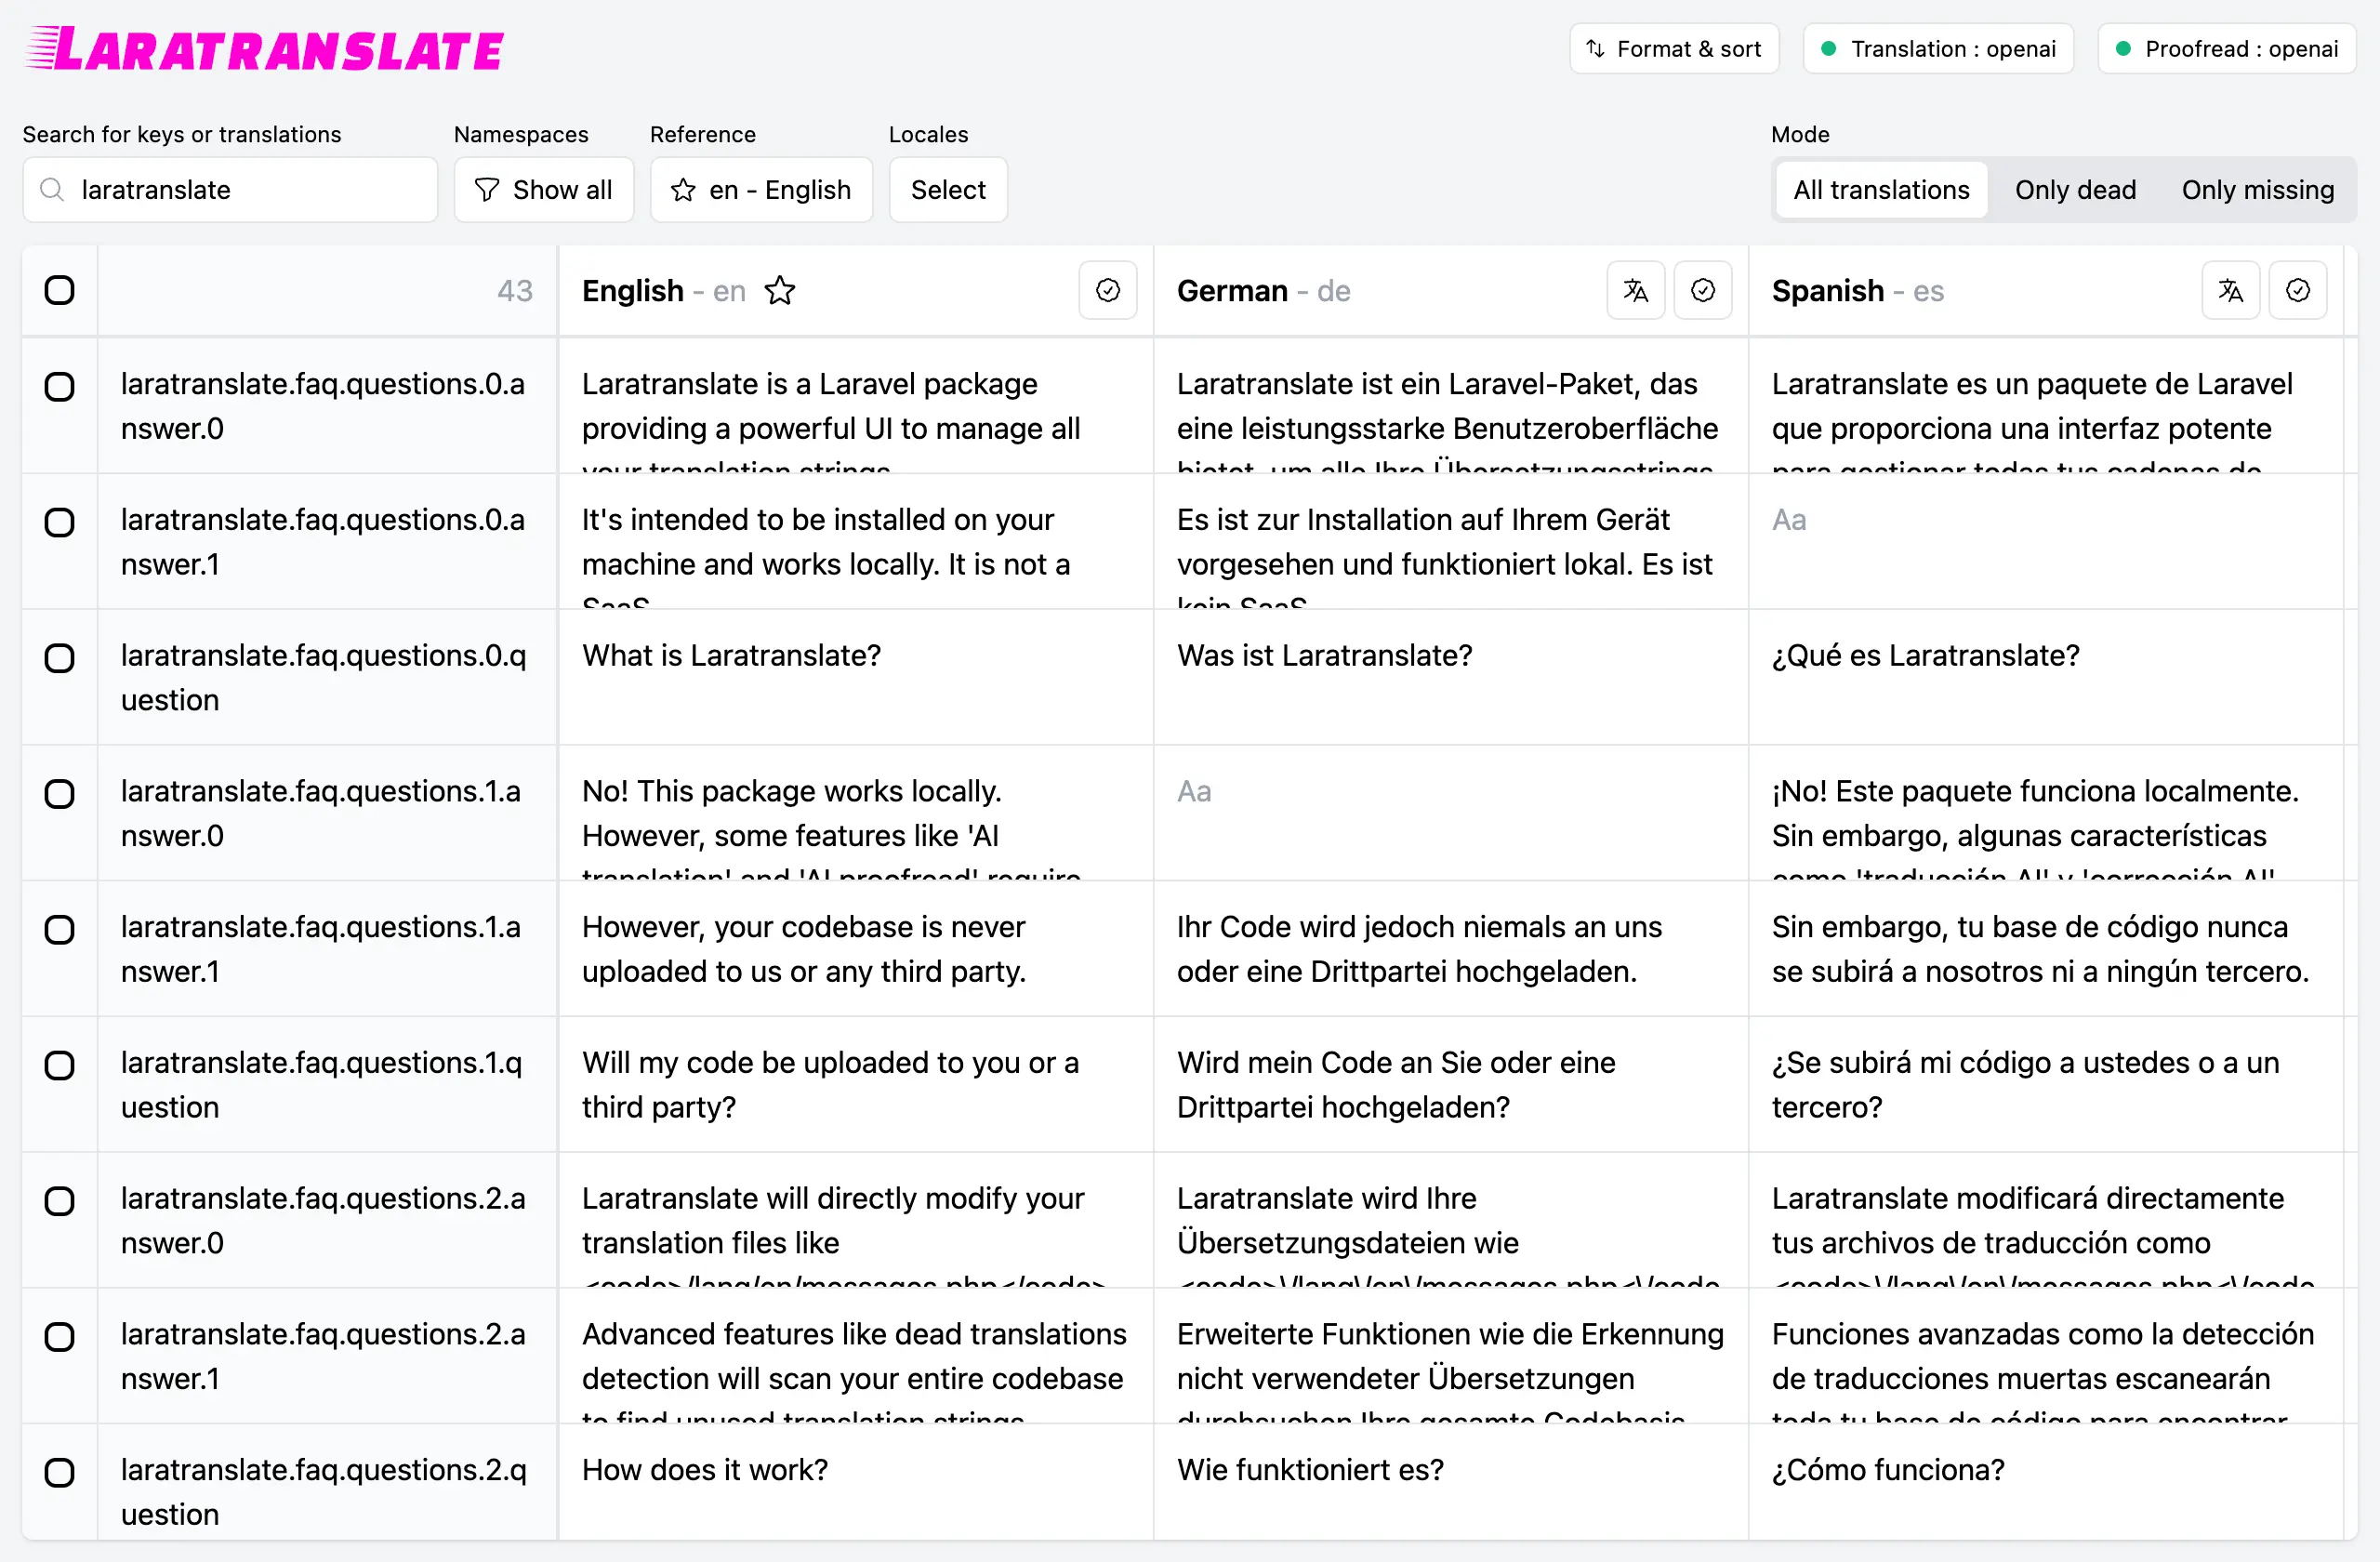Screen dimensions: 2380x1562
Task: Toggle the select-all checkbox
Action: coord(59,289)
